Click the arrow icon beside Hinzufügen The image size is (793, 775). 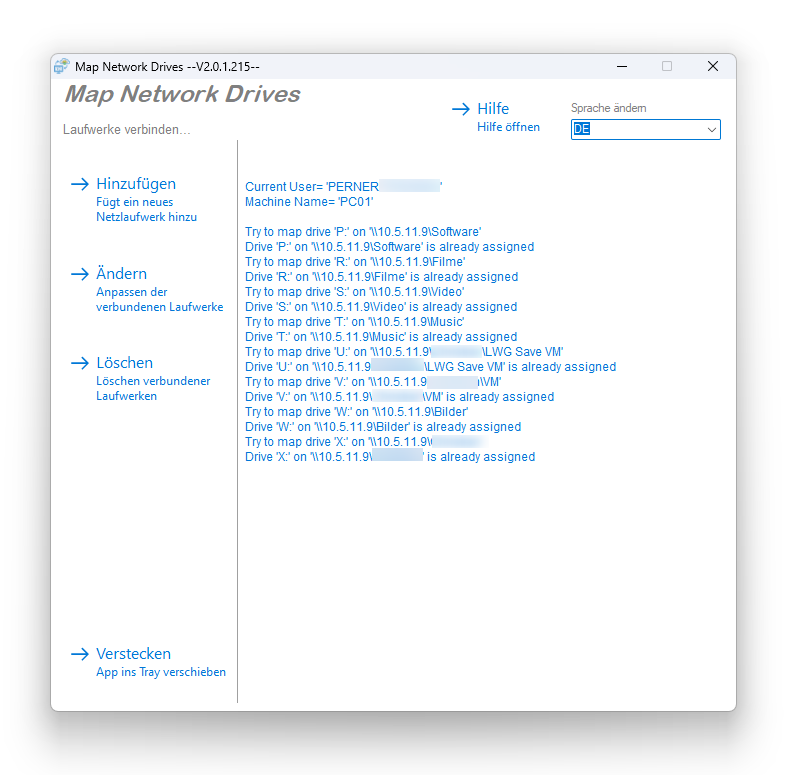click(x=80, y=184)
